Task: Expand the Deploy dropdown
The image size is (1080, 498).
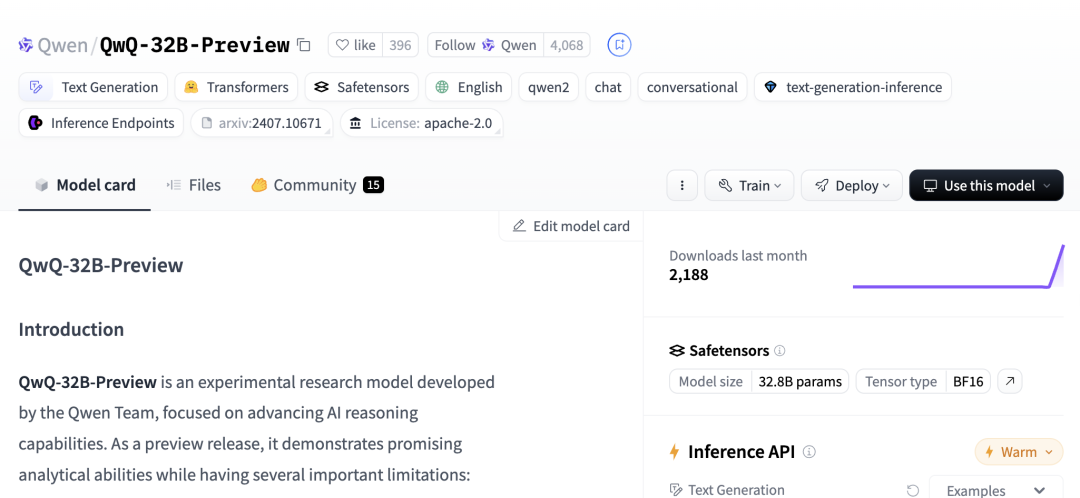Action: (x=851, y=185)
